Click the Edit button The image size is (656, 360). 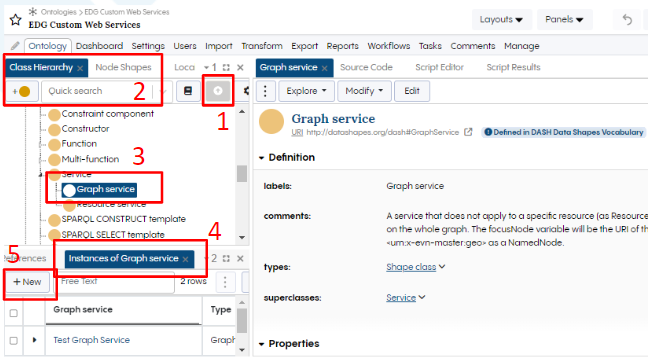coord(412,91)
